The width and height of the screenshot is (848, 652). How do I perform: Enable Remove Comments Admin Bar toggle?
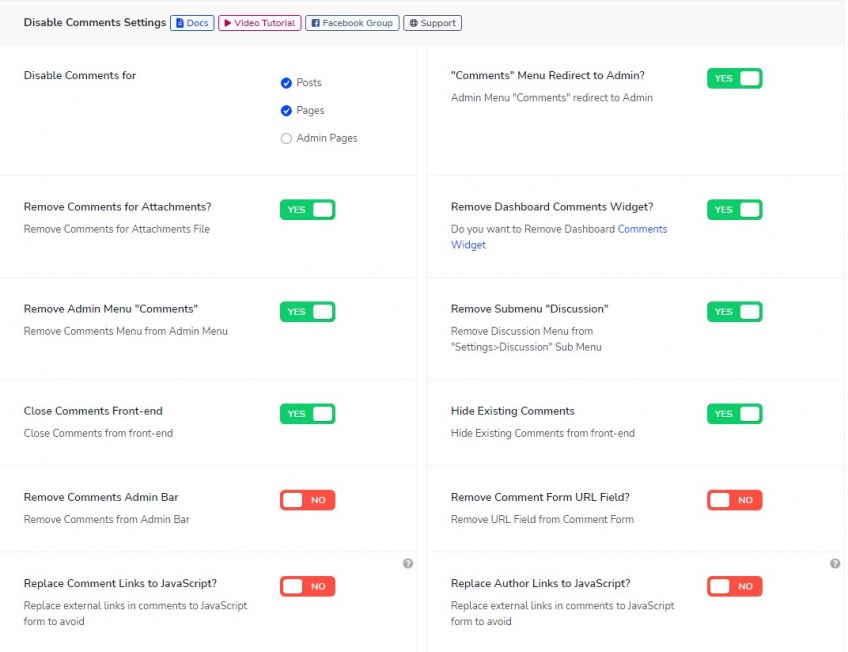(x=307, y=500)
